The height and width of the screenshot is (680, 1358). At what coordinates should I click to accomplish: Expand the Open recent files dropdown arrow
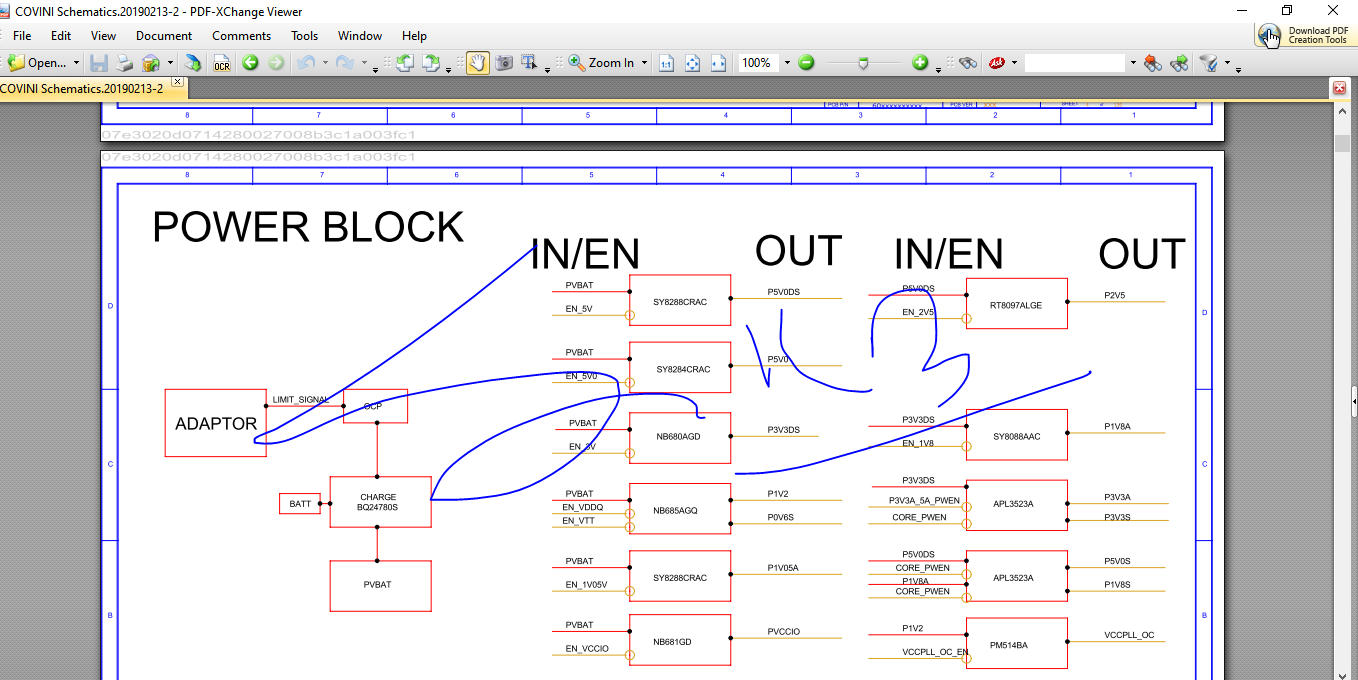tap(76, 63)
